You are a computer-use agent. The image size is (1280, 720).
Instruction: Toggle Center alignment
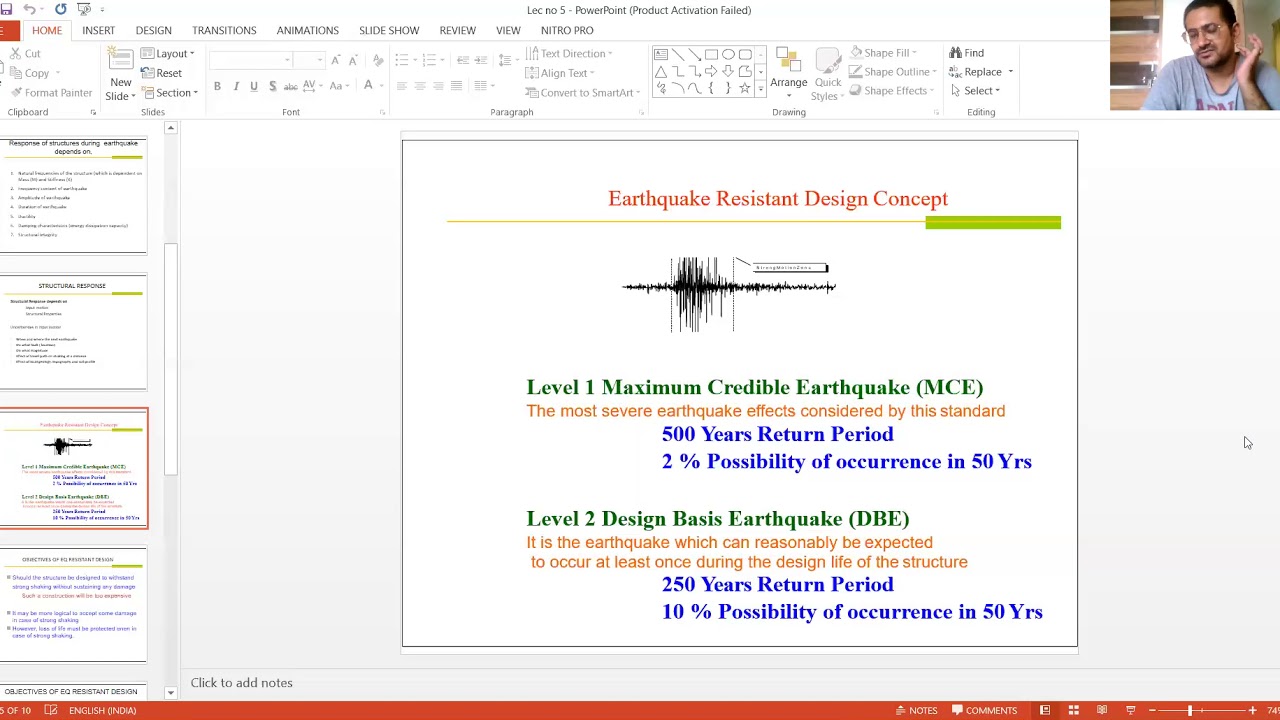(x=420, y=86)
